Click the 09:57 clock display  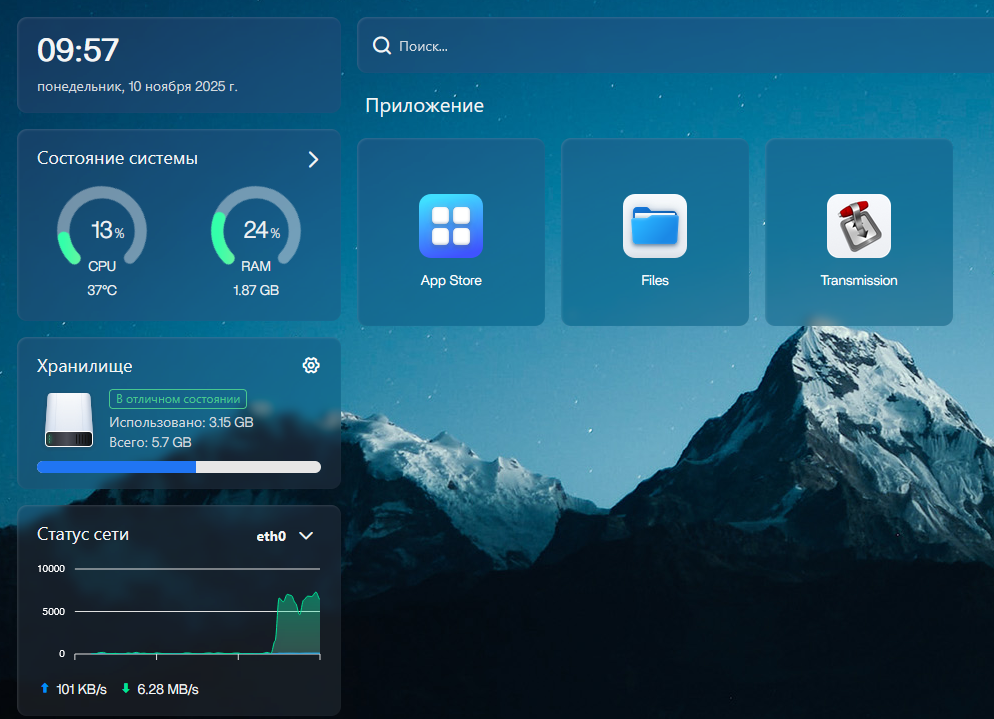pyautogui.click(x=78, y=50)
